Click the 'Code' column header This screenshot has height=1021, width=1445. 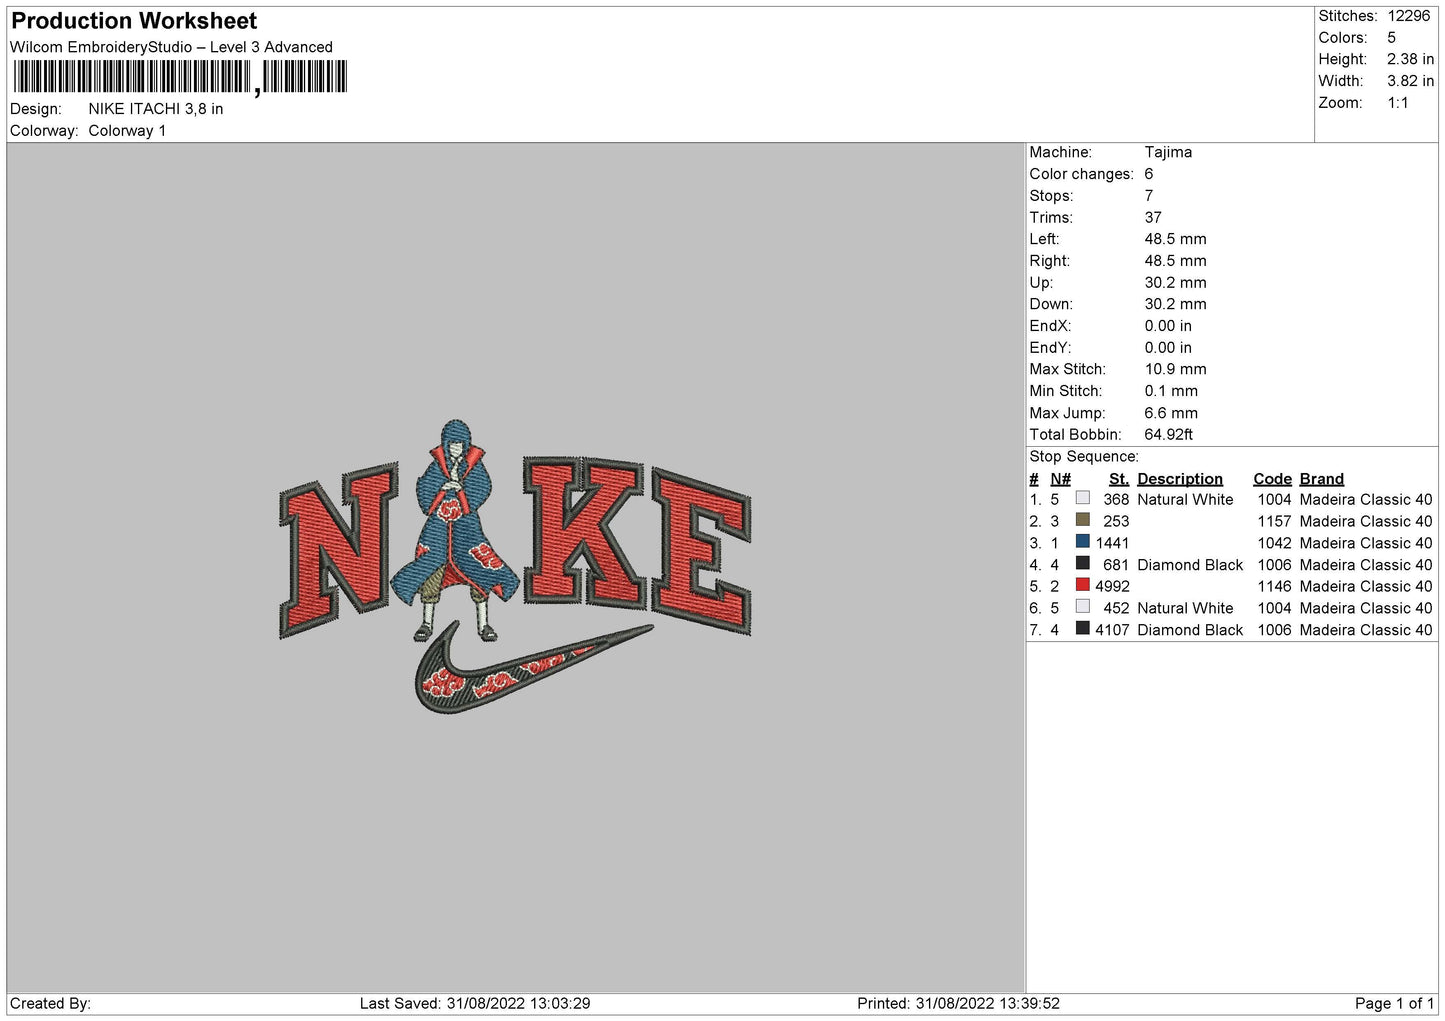click(1272, 479)
